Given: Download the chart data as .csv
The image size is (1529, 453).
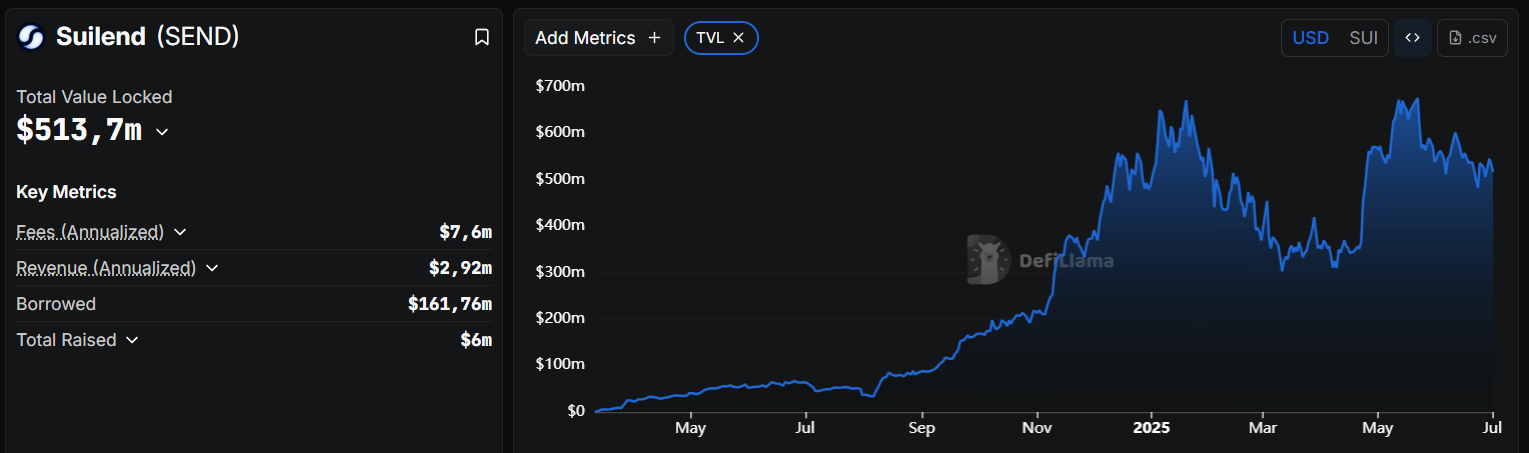Looking at the screenshot, I should (1472, 38).
